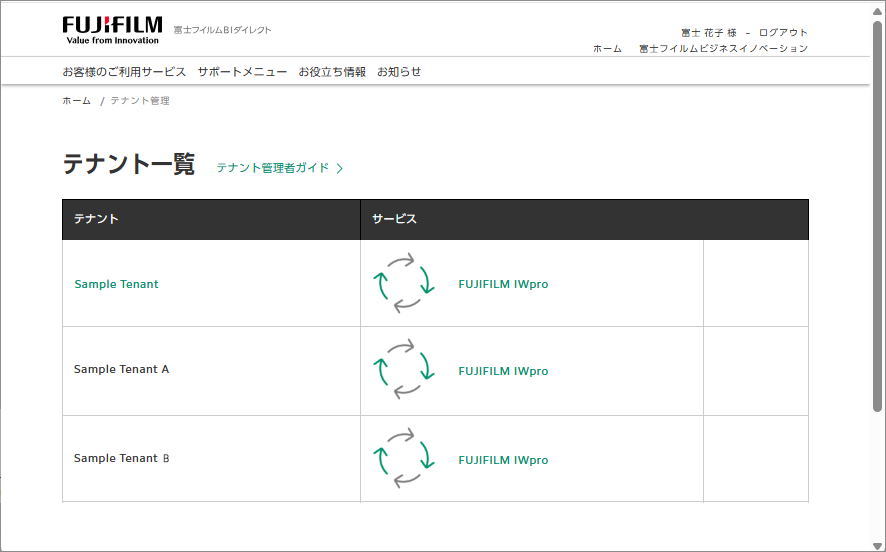Click IWpro cycle icon in Sample Tenant B row
The width and height of the screenshot is (886, 552).
(404, 459)
